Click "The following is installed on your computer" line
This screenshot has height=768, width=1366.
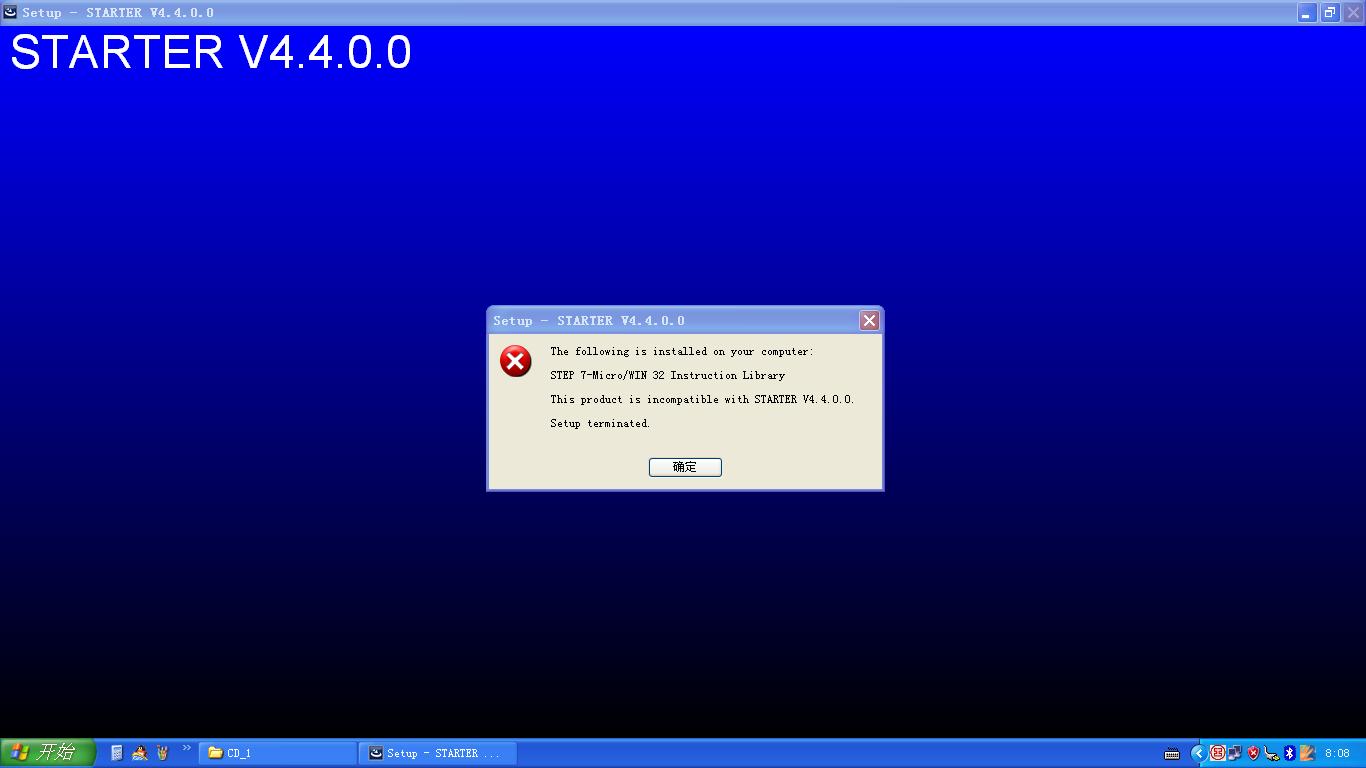(682, 352)
